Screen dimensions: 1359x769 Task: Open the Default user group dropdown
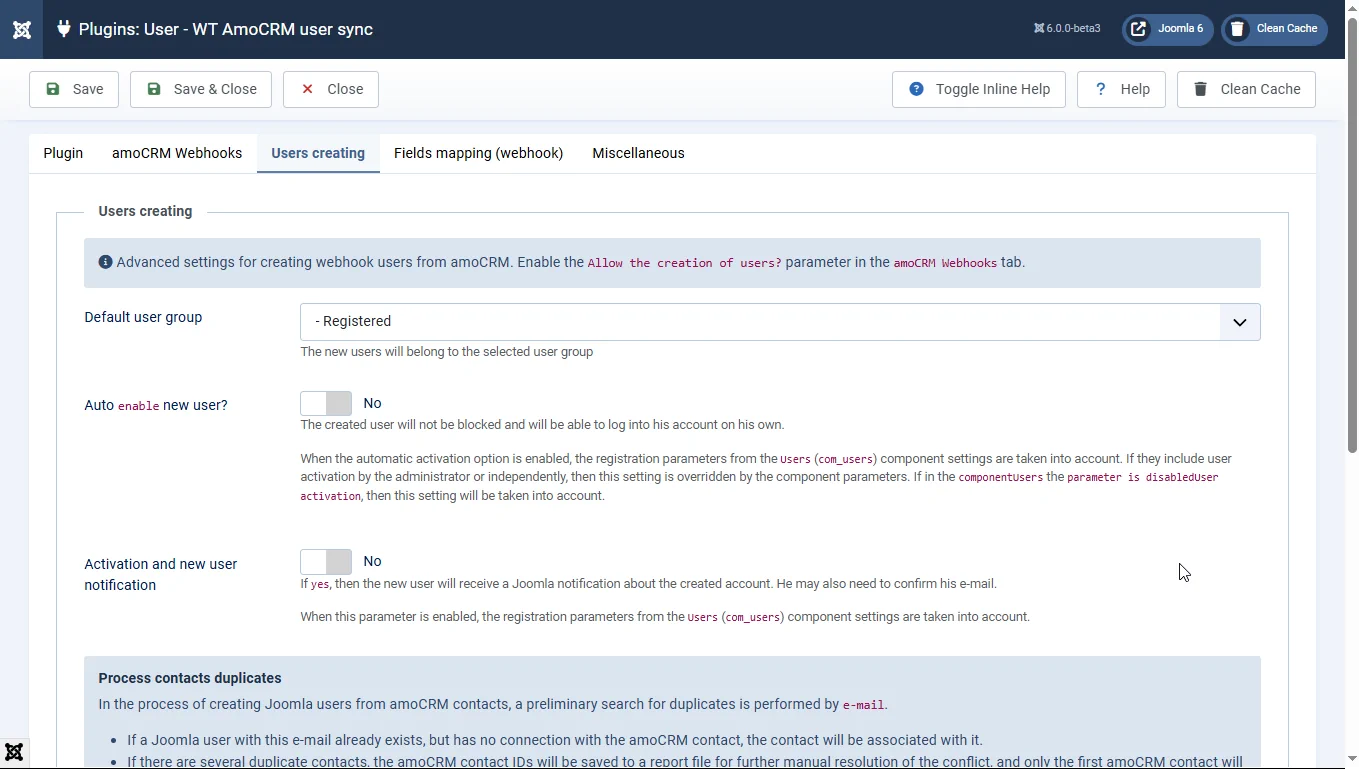(x=760, y=322)
